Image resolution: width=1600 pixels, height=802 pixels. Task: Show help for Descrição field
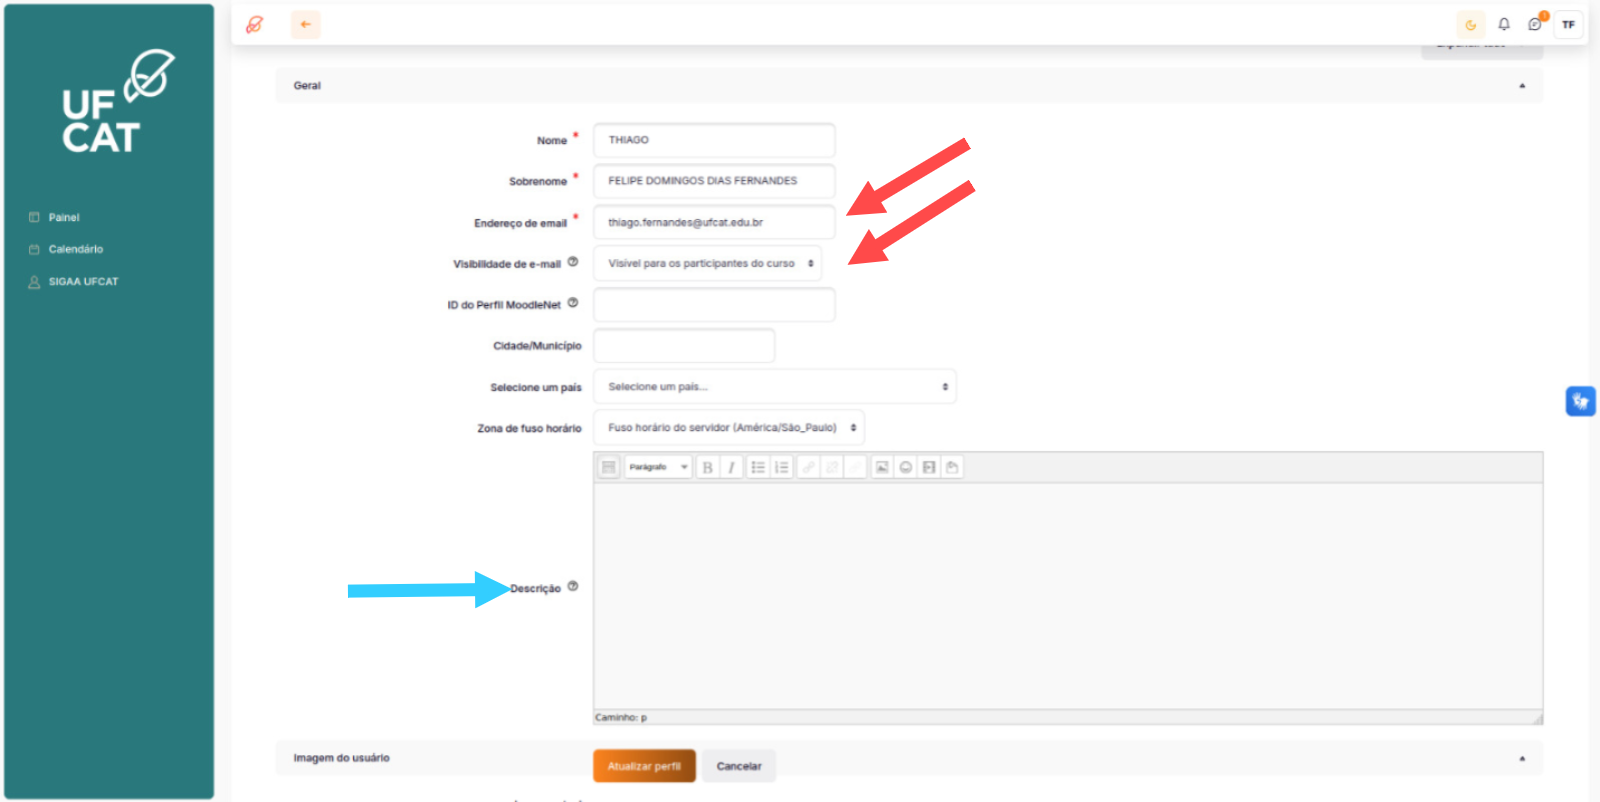573,586
